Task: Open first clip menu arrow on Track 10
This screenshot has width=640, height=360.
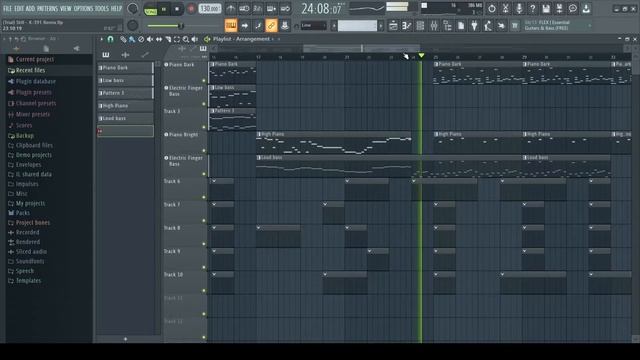Action: tap(214, 274)
